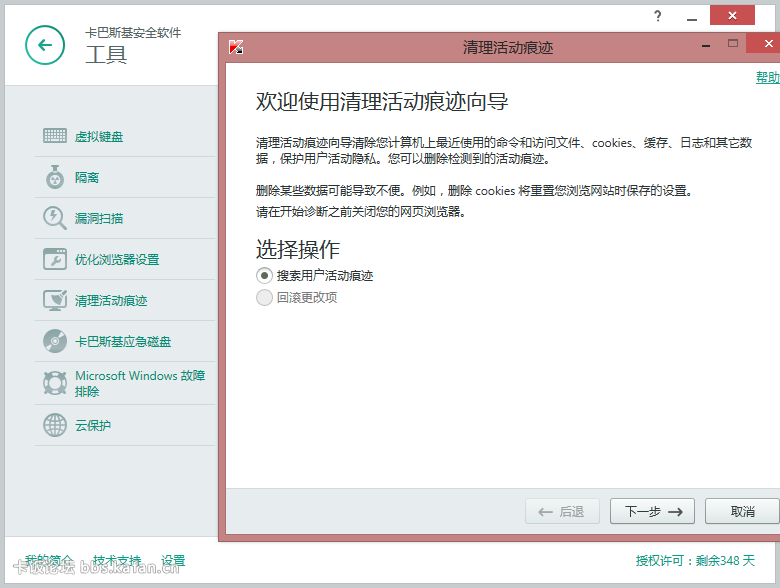Image resolution: width=780 pixels, height=588 pixels.
Task: Click the vulnerability scan magnifier icon
Action: (55, 218)
